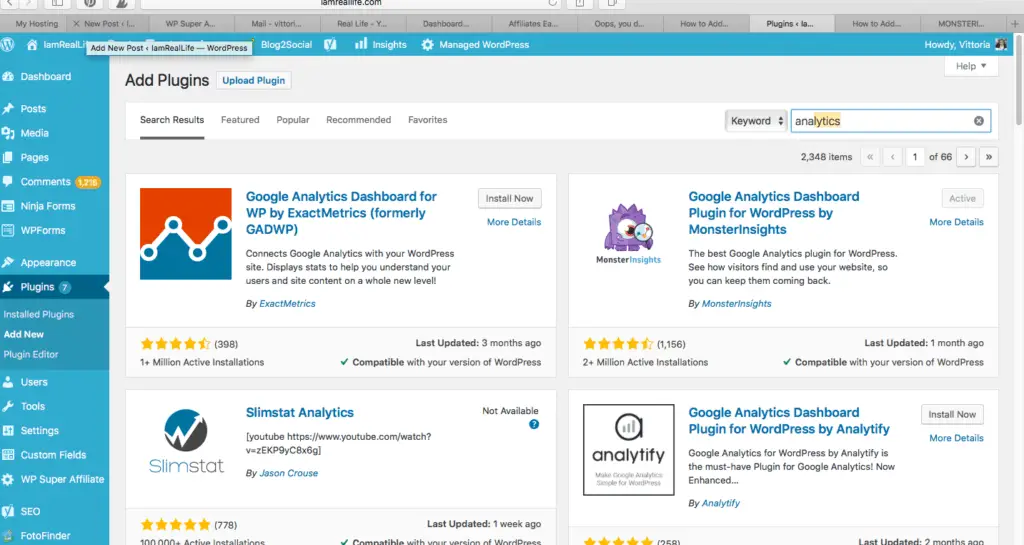Click the MonsterInsights plugin thumbnail
This screenshot has width=1024, height=545.
pyautogui.click(x=628, y=234)
